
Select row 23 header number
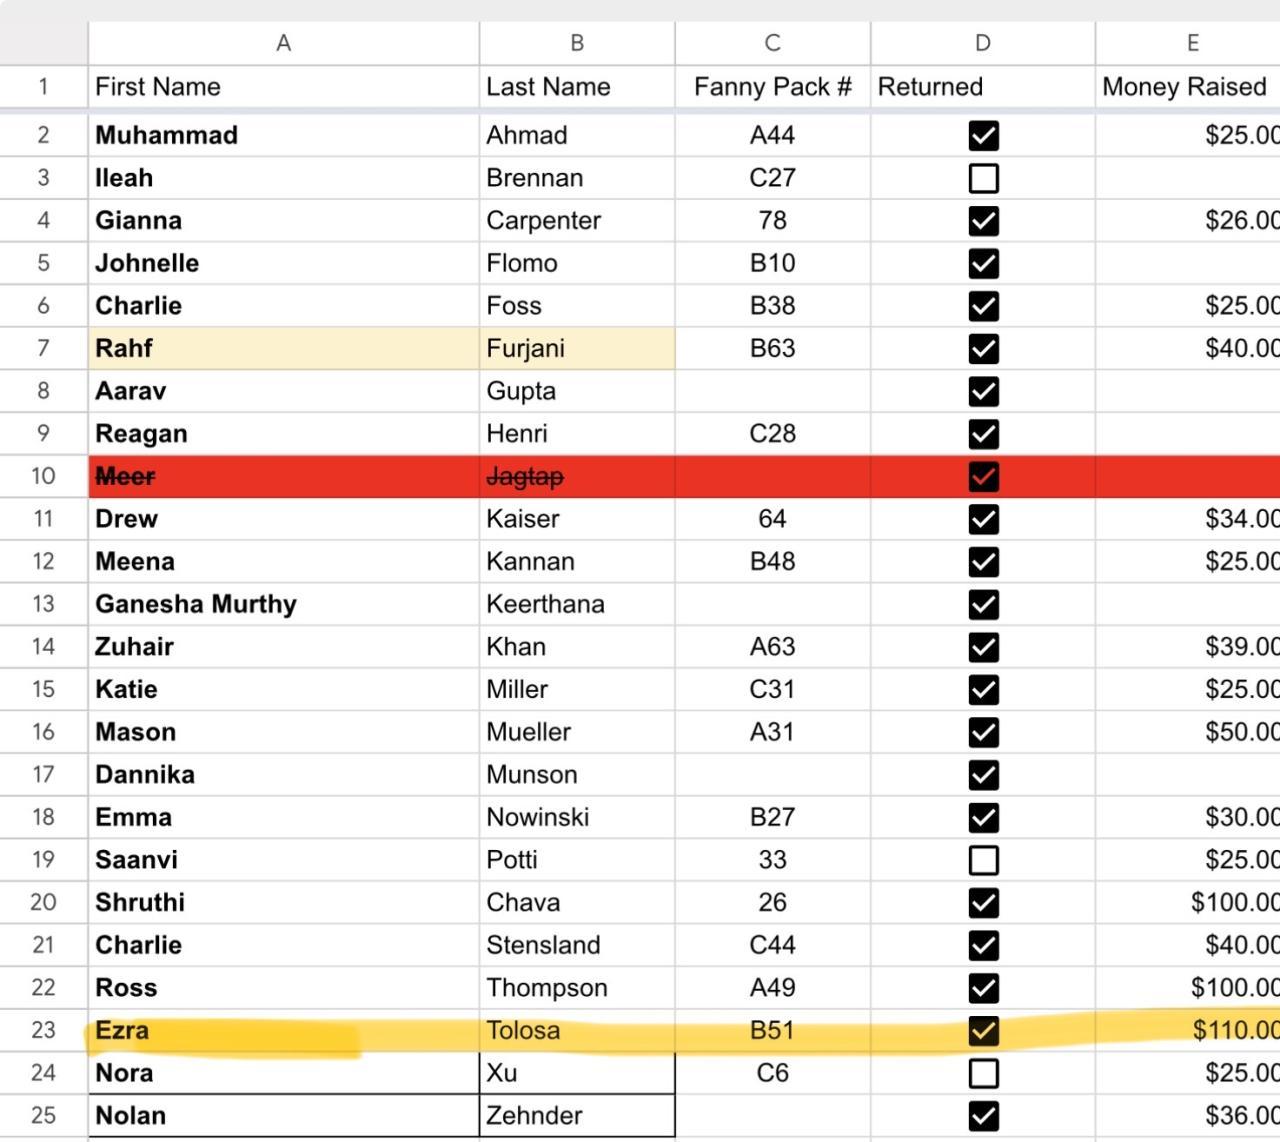(x=43, y=1030)
